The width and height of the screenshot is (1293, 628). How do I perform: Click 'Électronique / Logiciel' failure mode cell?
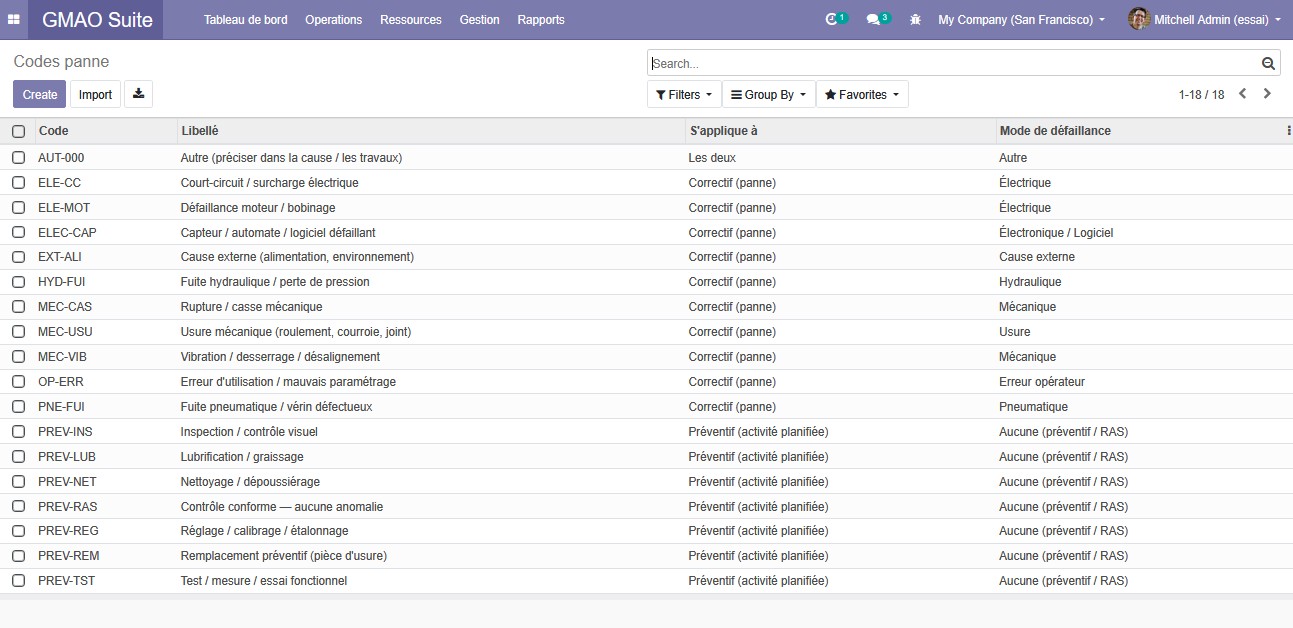[x=1056, y=233]
